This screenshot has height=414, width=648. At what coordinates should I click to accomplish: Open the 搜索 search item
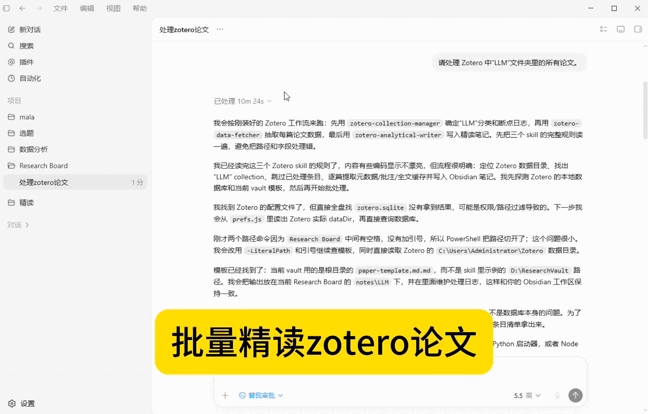coord(21,46)
